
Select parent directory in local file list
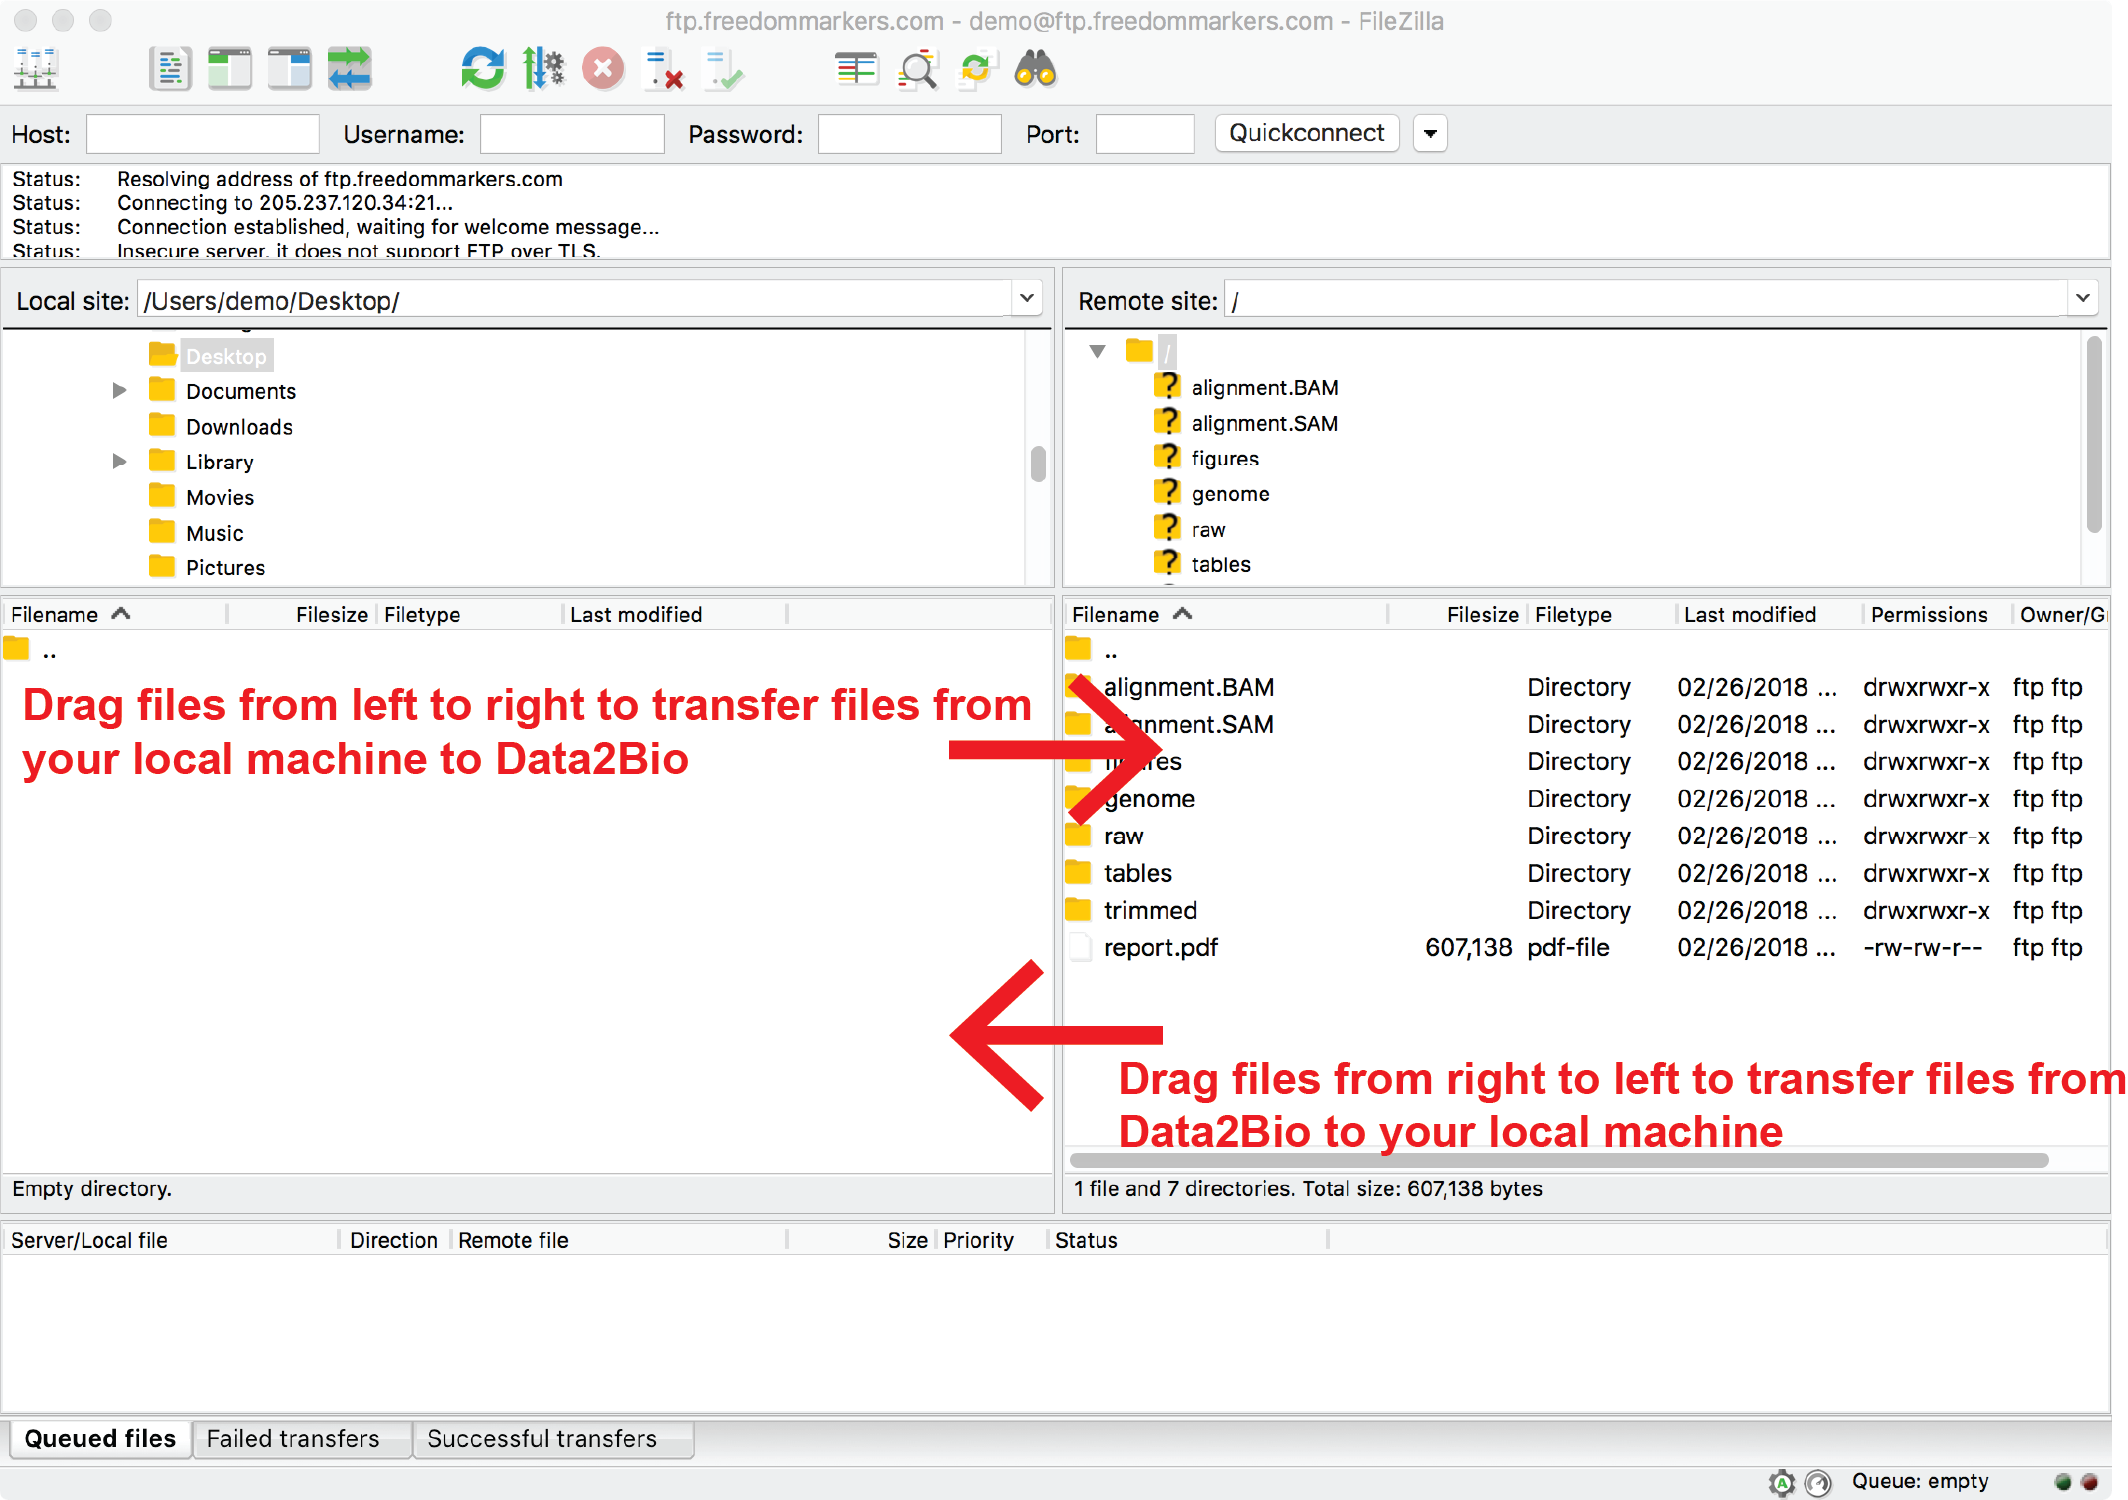click(x=527, y=652)
